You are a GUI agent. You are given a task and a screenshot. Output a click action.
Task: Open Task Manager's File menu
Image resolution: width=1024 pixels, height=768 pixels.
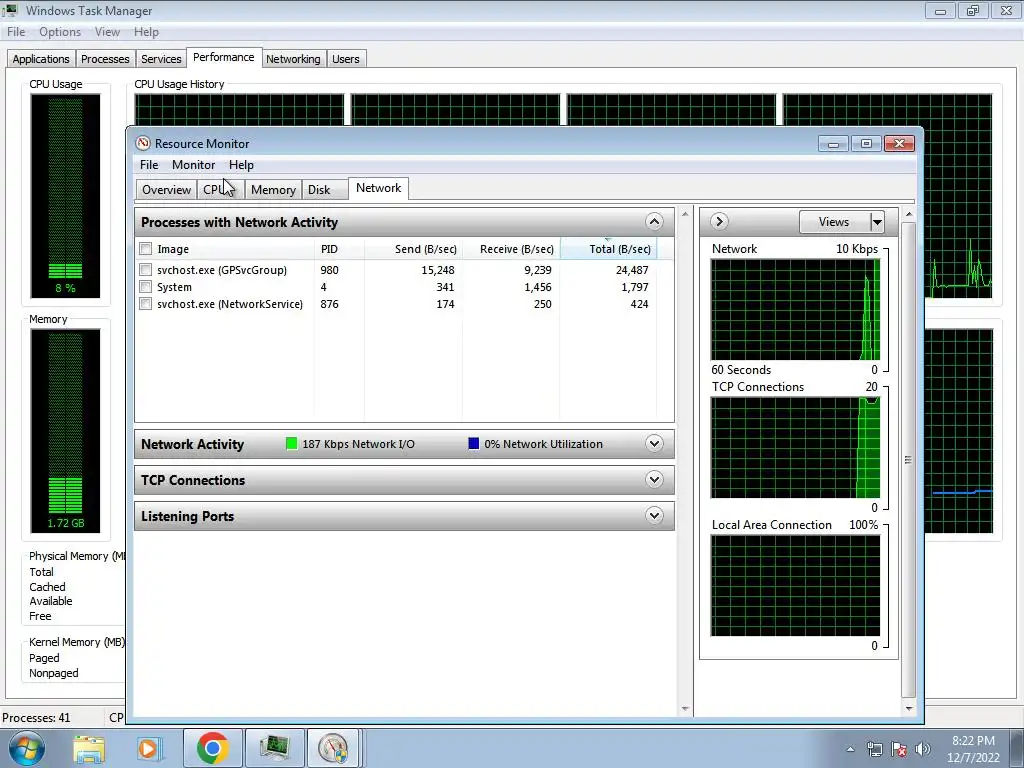[x=16, y=32]
